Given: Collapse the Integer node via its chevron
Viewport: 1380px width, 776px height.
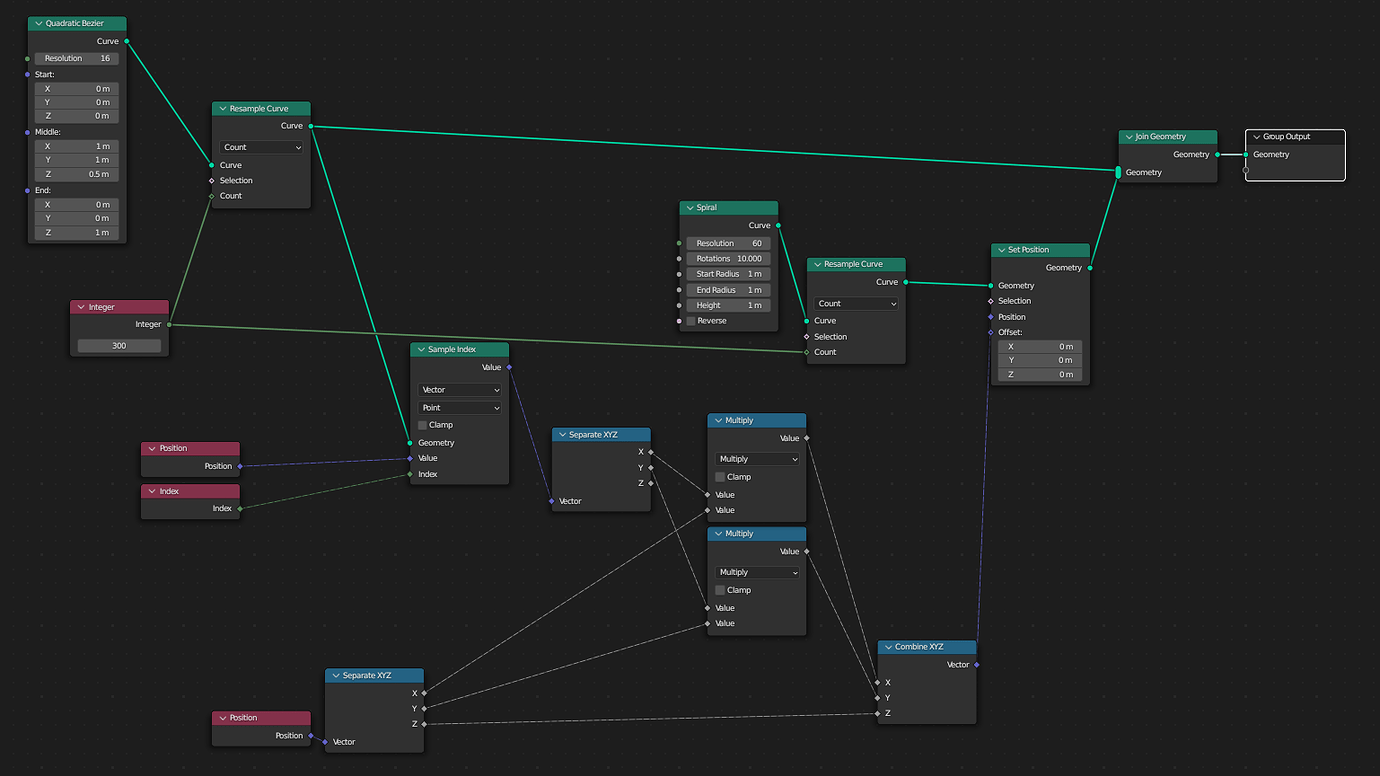Looking at the screenshot, I should click(x=81, y=307).
